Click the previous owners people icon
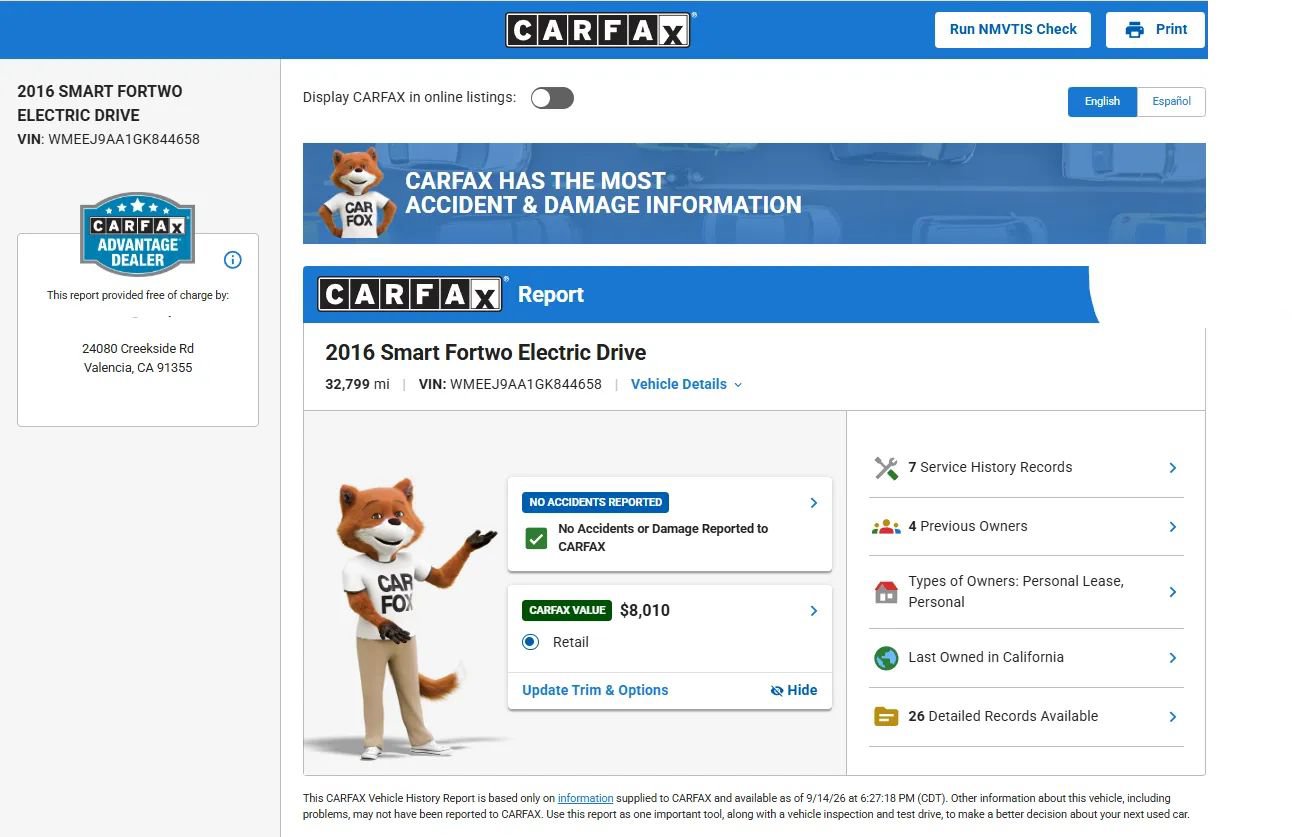The width and height of the screenshot is (1292, 837). point(886,527)
